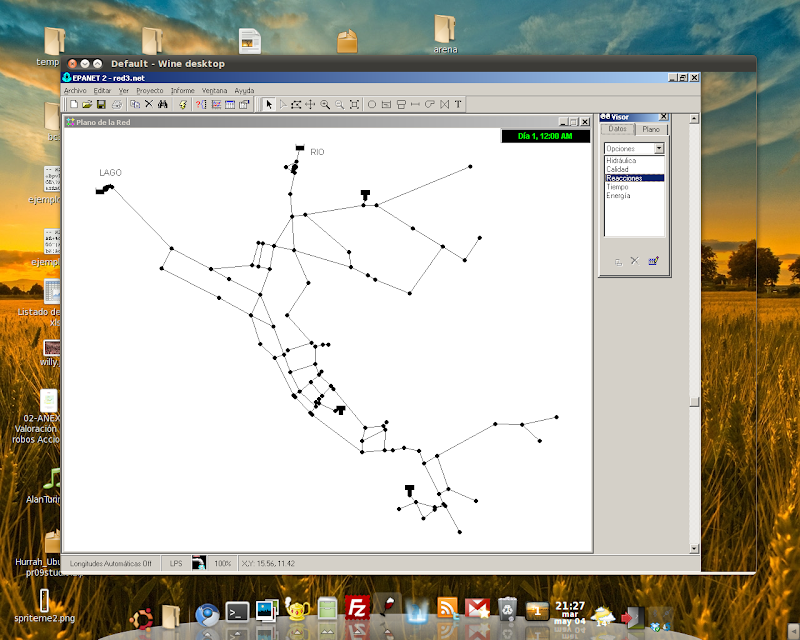This screenshot has width=800, height=640.
Task: Switch to the Datos tab in Visor
Action: [617, 129]
